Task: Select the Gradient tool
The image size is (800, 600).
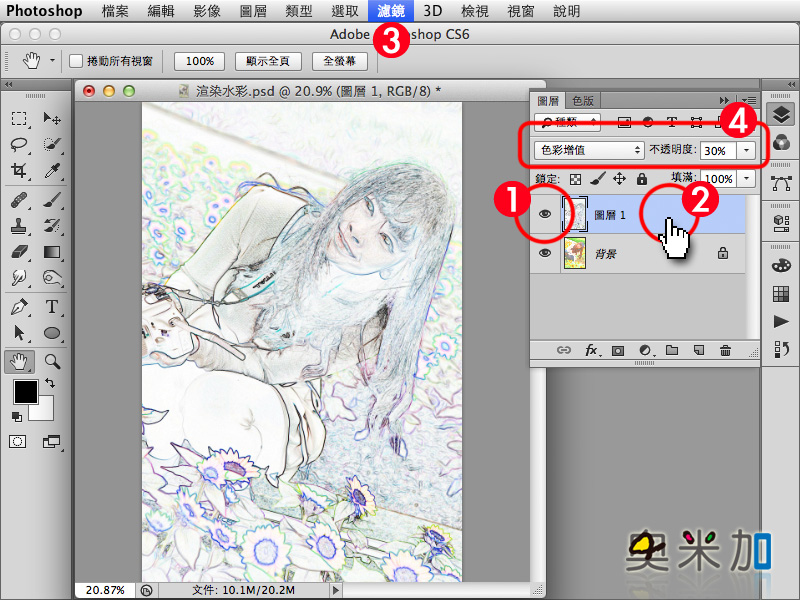Action: click(52, 252)
